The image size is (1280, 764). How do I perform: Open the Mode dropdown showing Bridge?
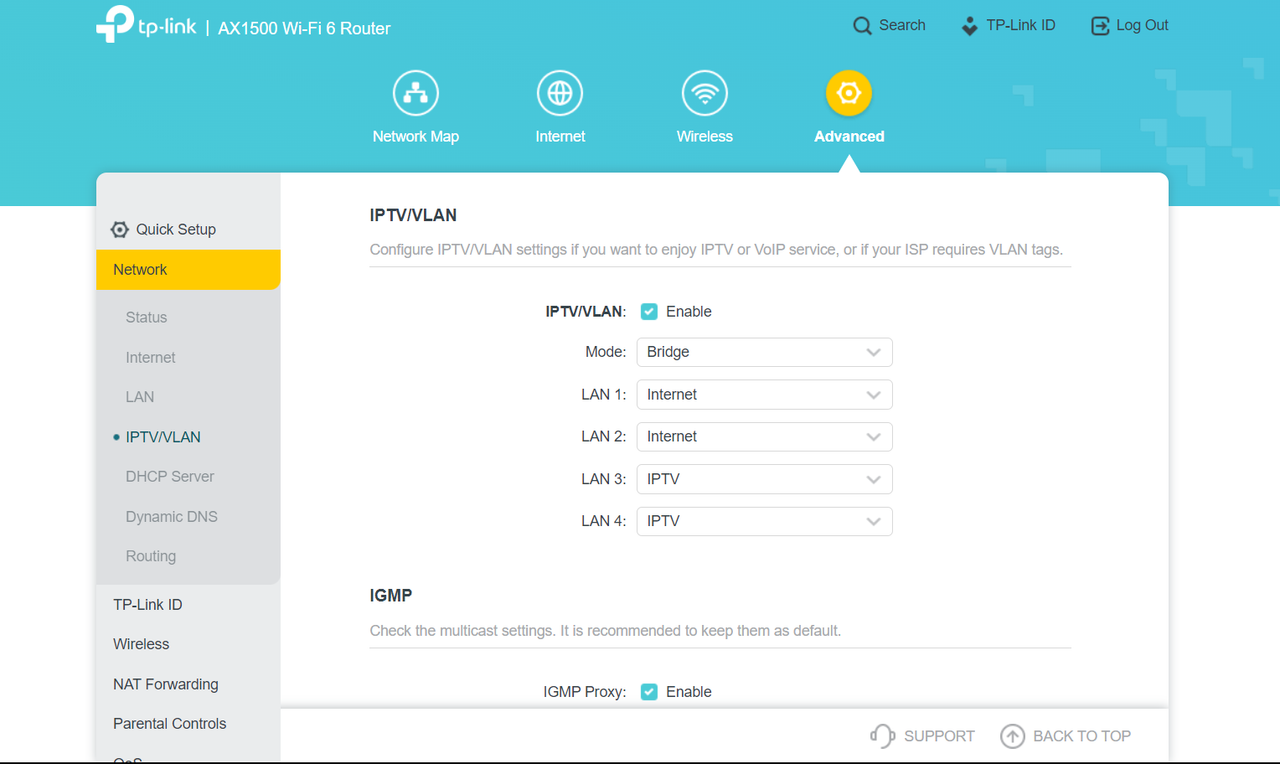click(764, 351)
